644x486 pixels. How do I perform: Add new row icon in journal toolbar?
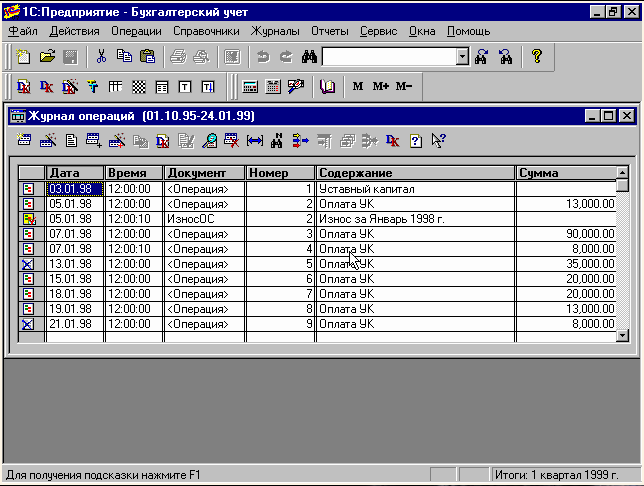click(x=94, y=141)
